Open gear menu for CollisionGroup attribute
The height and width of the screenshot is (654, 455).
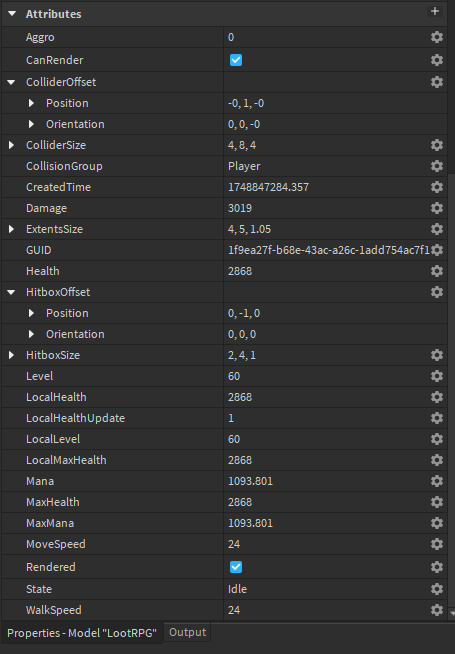(x=437, y=166)
